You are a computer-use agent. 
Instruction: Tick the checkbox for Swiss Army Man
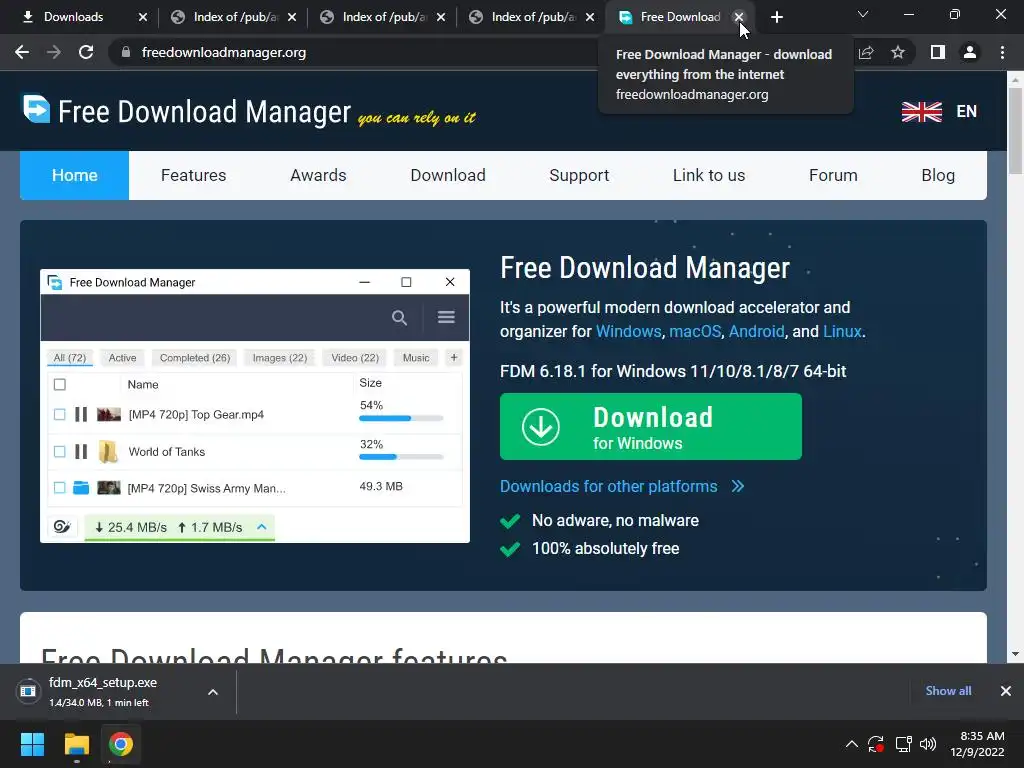[59, 488]
